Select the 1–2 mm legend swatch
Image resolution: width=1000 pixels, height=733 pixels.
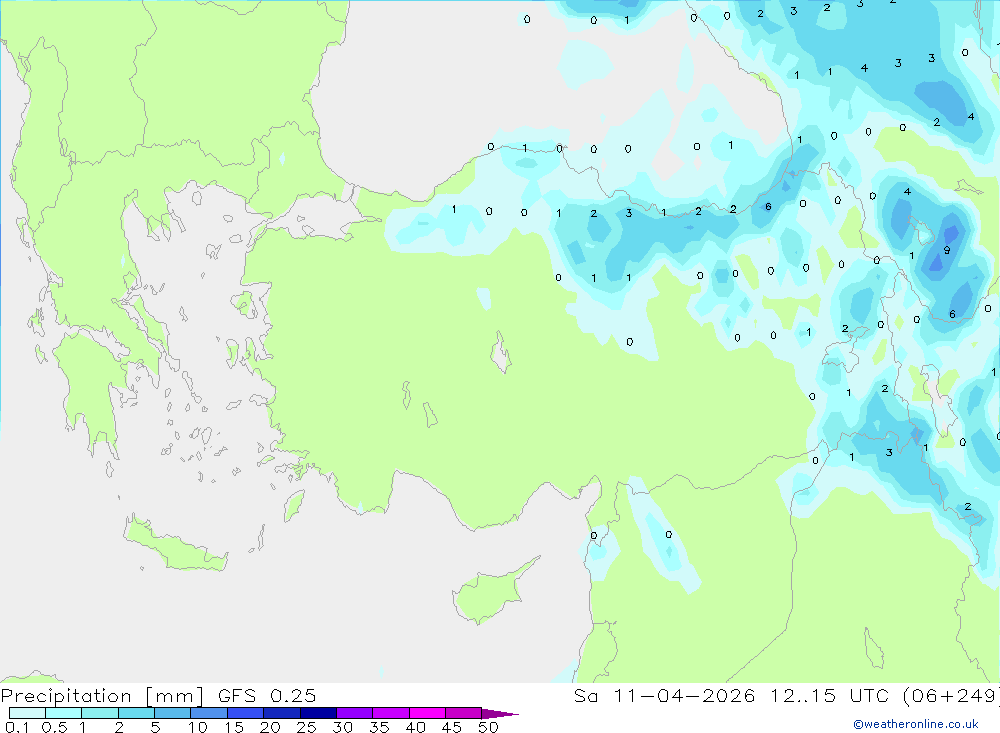(100, 713)
